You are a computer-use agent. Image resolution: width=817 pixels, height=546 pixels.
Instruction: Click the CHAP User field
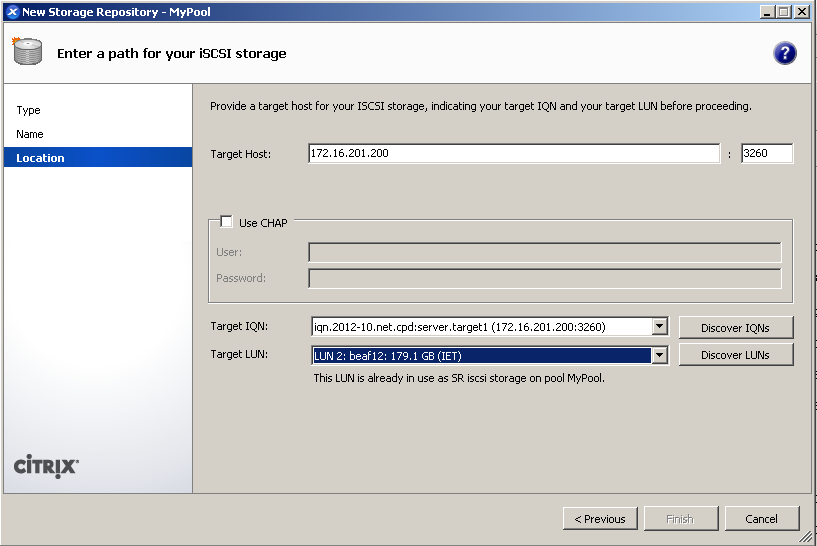point(544,252)
